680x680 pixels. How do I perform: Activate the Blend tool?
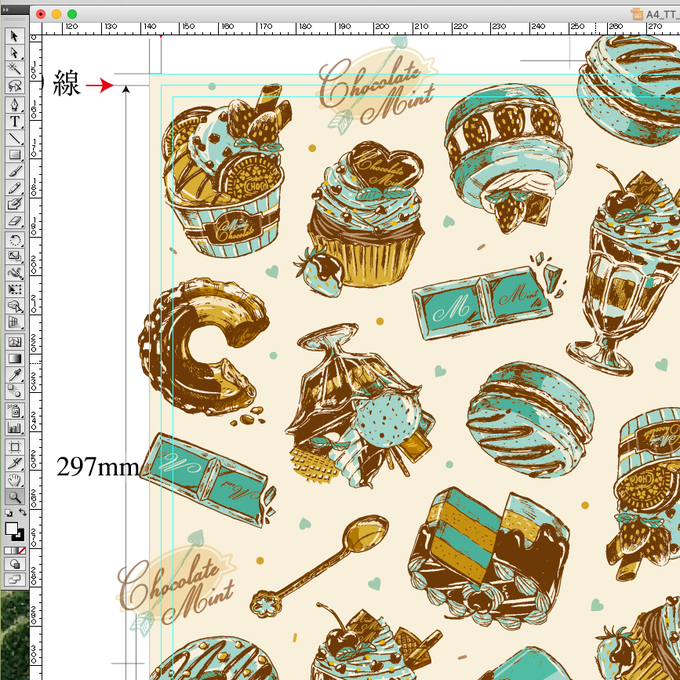click(14, 391)
